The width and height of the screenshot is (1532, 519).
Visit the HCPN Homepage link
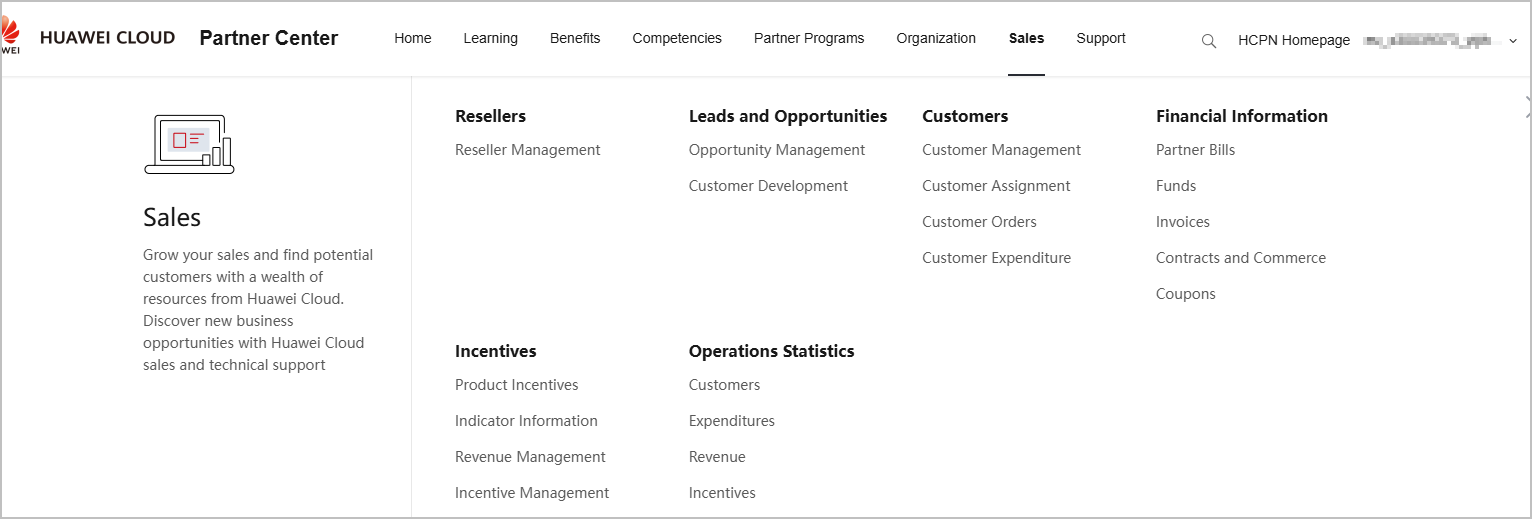[1294, 40]
